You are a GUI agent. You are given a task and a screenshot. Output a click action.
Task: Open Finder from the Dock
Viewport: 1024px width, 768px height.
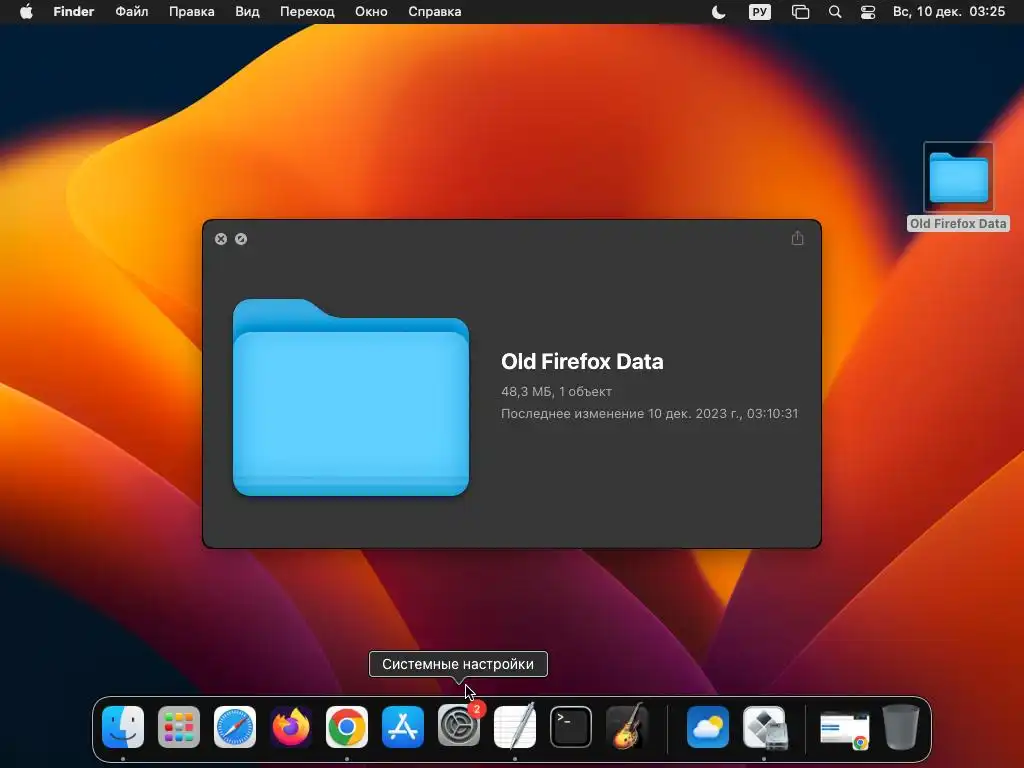click(123, 727)
